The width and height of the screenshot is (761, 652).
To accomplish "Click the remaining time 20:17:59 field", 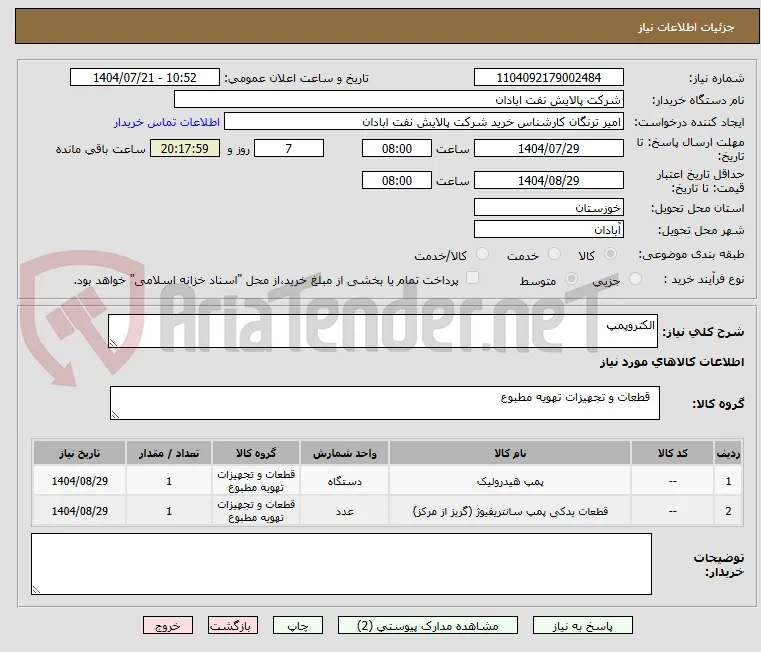I will (x=184, y=149).
